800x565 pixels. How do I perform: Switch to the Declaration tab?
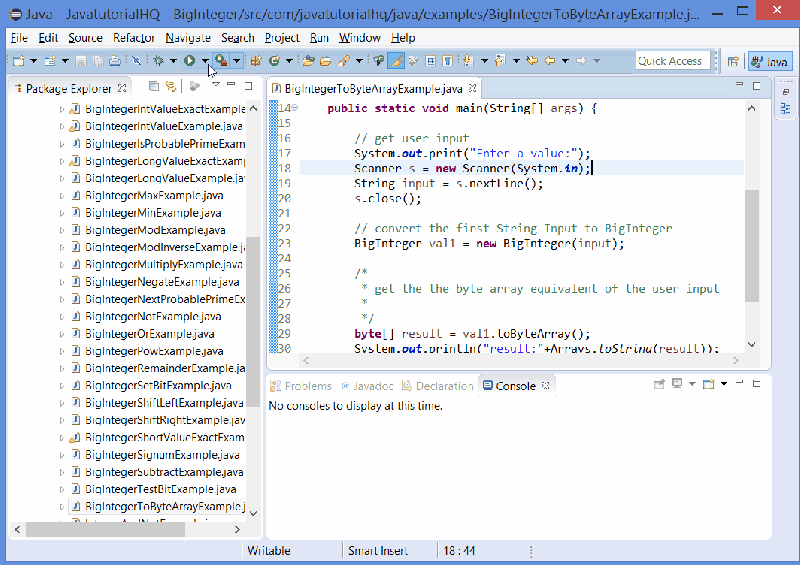(x=438, y=386)
